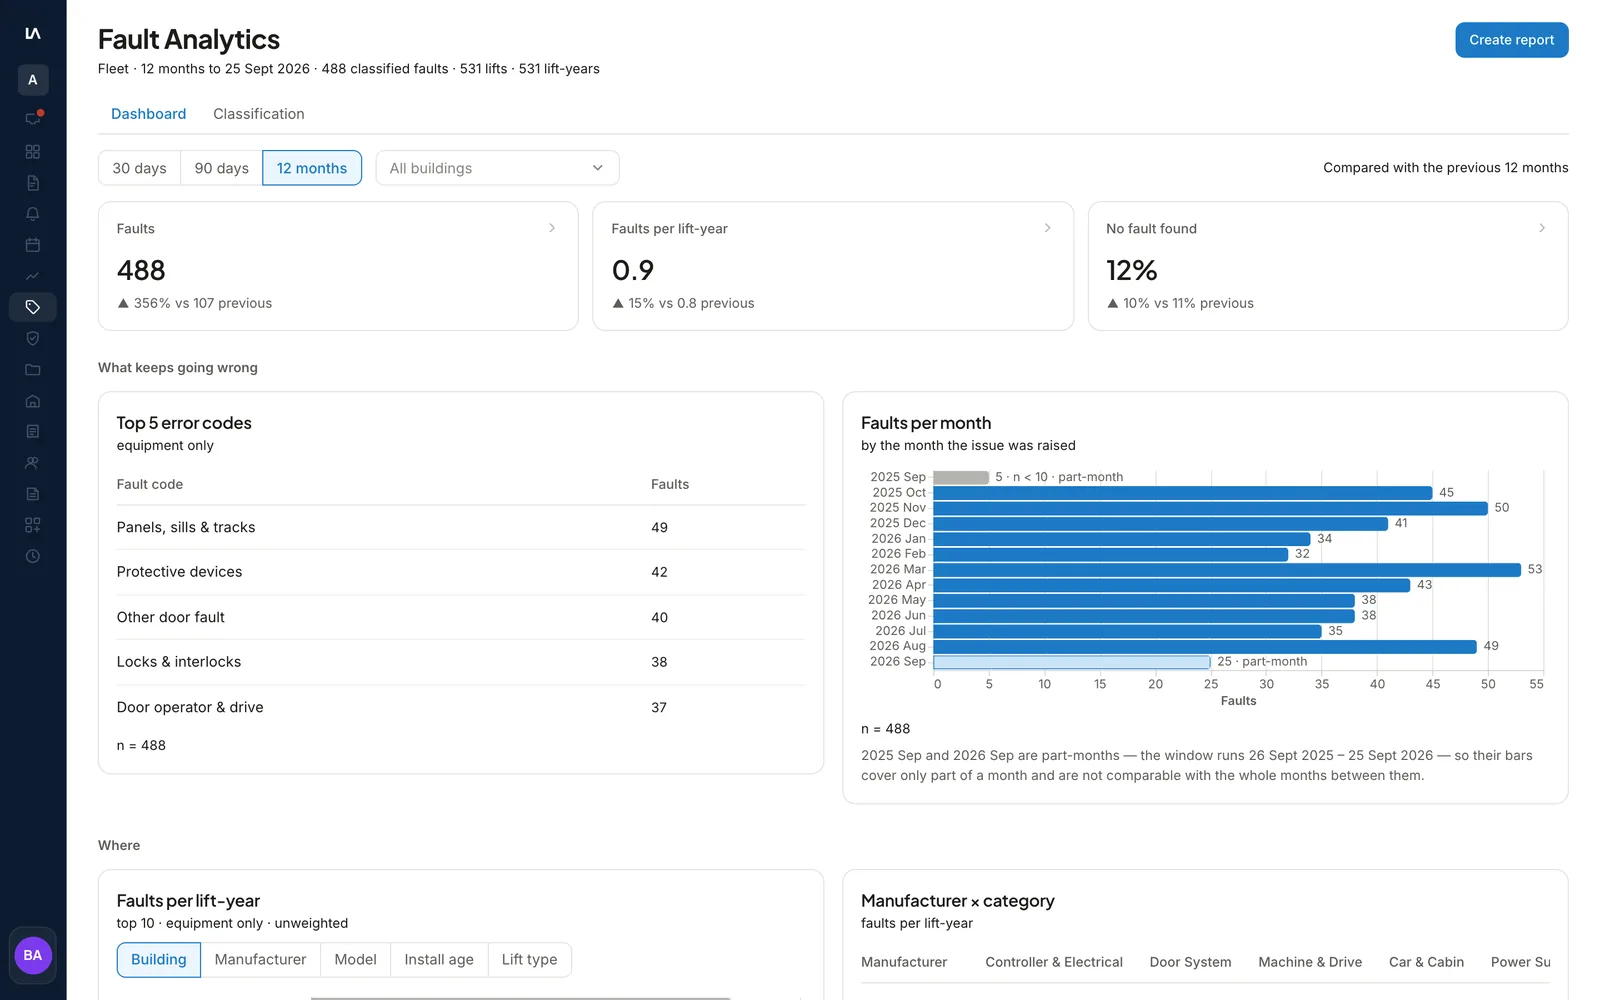Select the tag icon in the sidebar

(x=33, y=307)
